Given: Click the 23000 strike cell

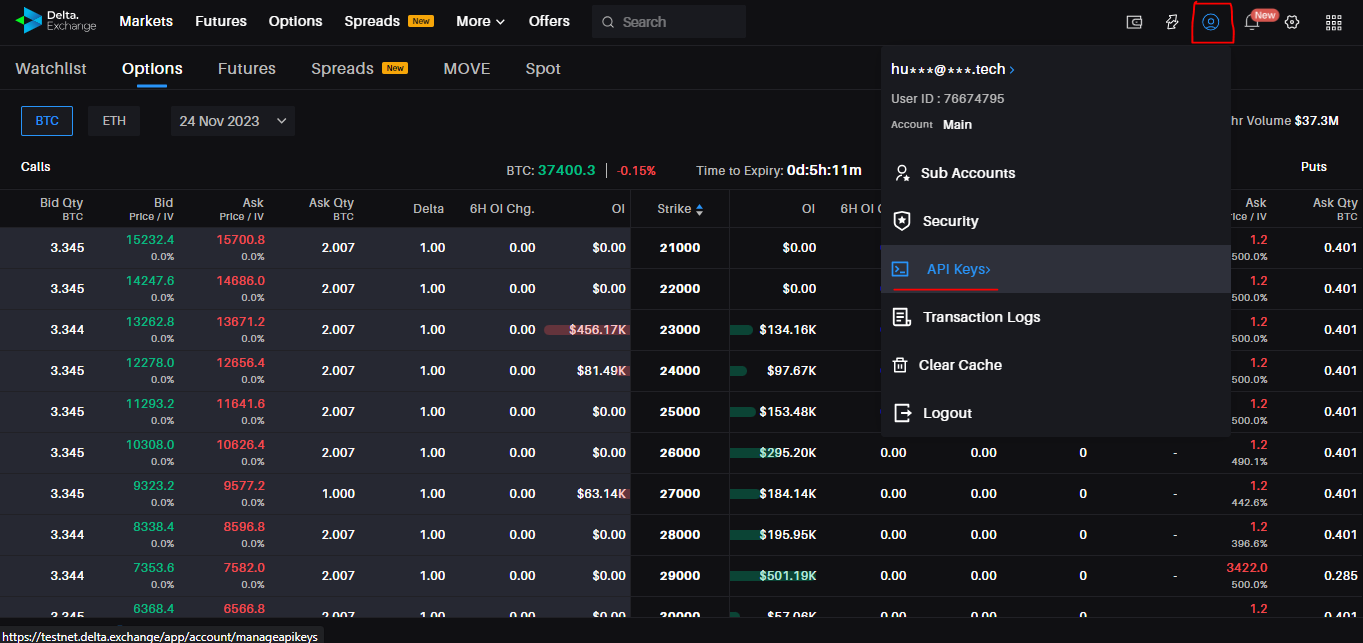Looking at the screenshot, I should coord(680,330).
